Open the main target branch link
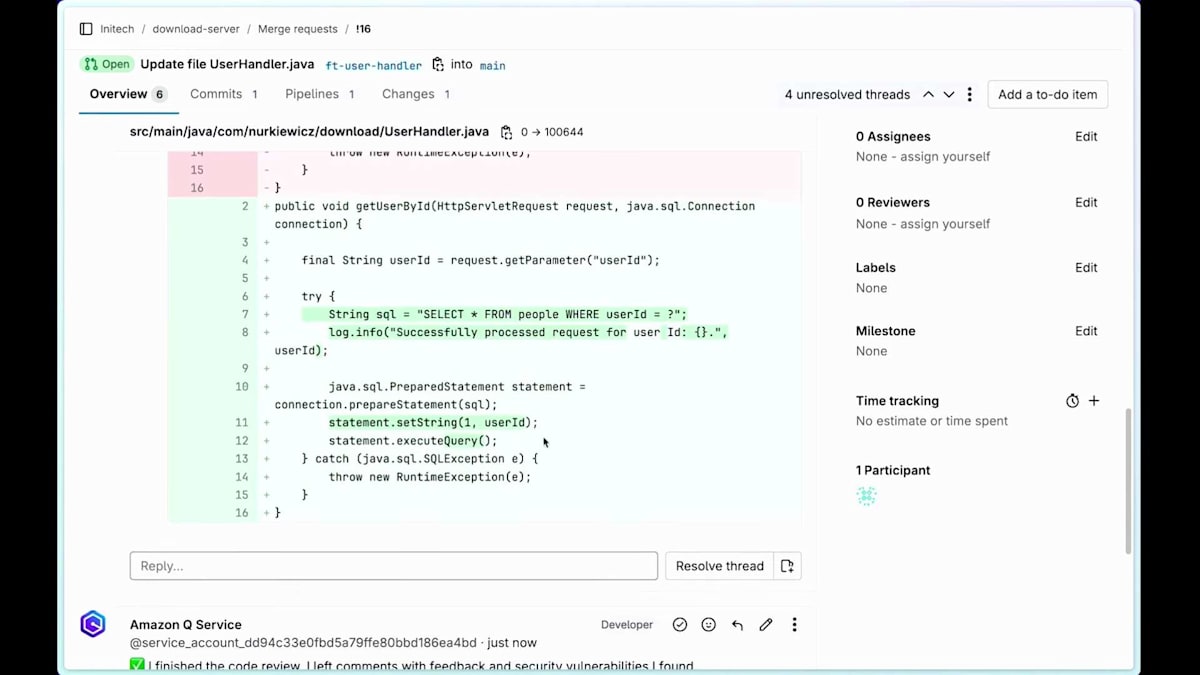The width and height of the screenshot is (1200, 675). (x=492, y=65)
